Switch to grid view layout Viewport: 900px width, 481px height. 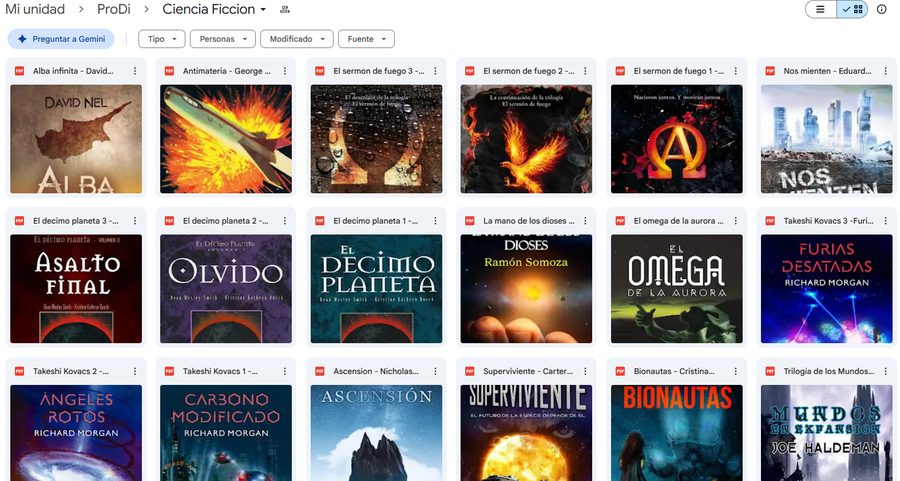pyautogui.click(x=852, y=9)
